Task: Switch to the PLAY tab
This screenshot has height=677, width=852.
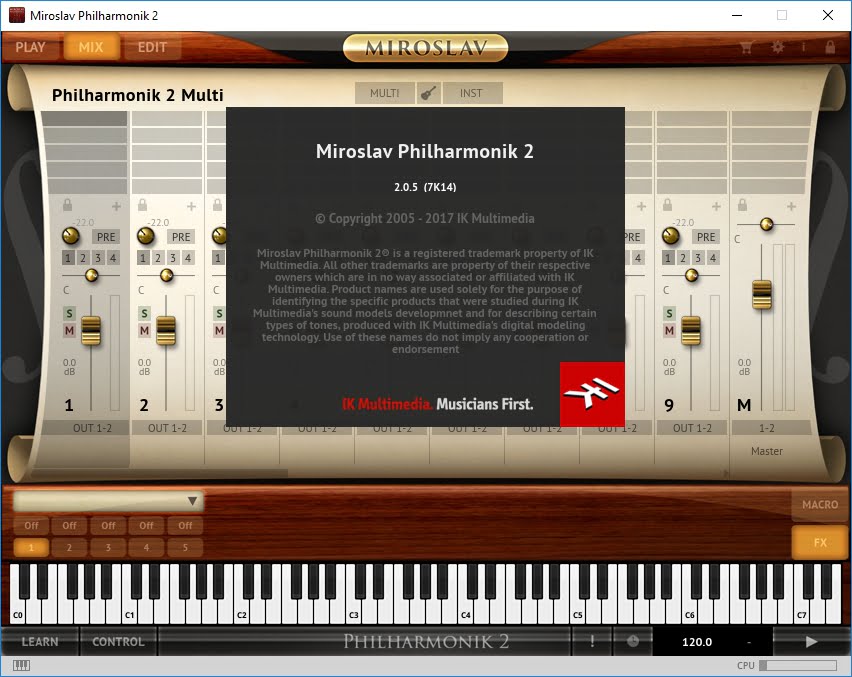Action: [30, 47]
